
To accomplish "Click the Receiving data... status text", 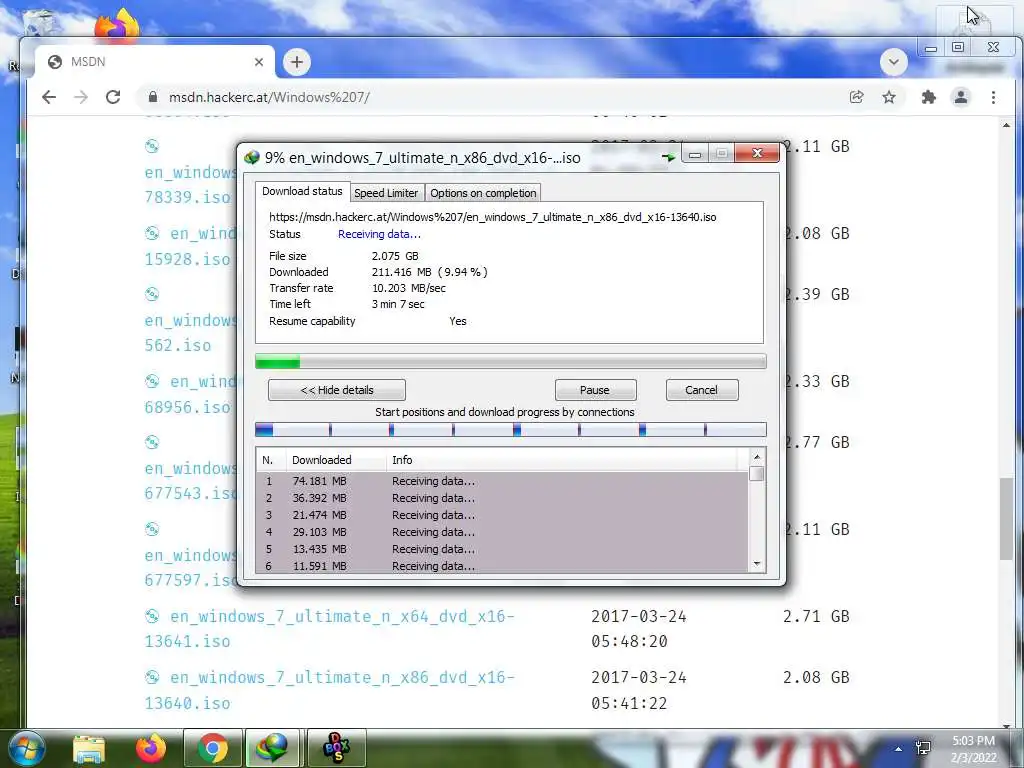I will click(x=379, y=234).
